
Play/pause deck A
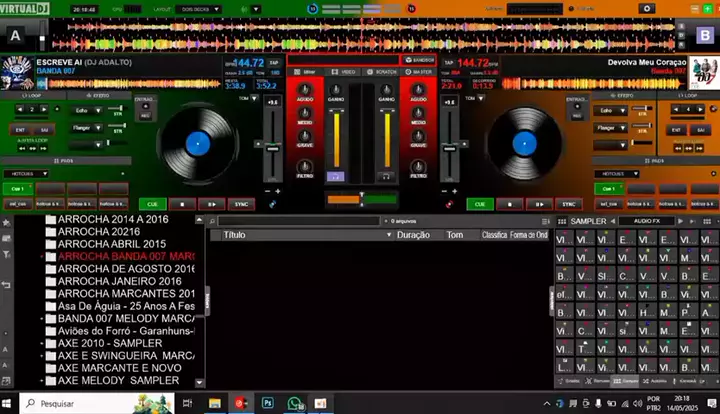coord(212,204)
